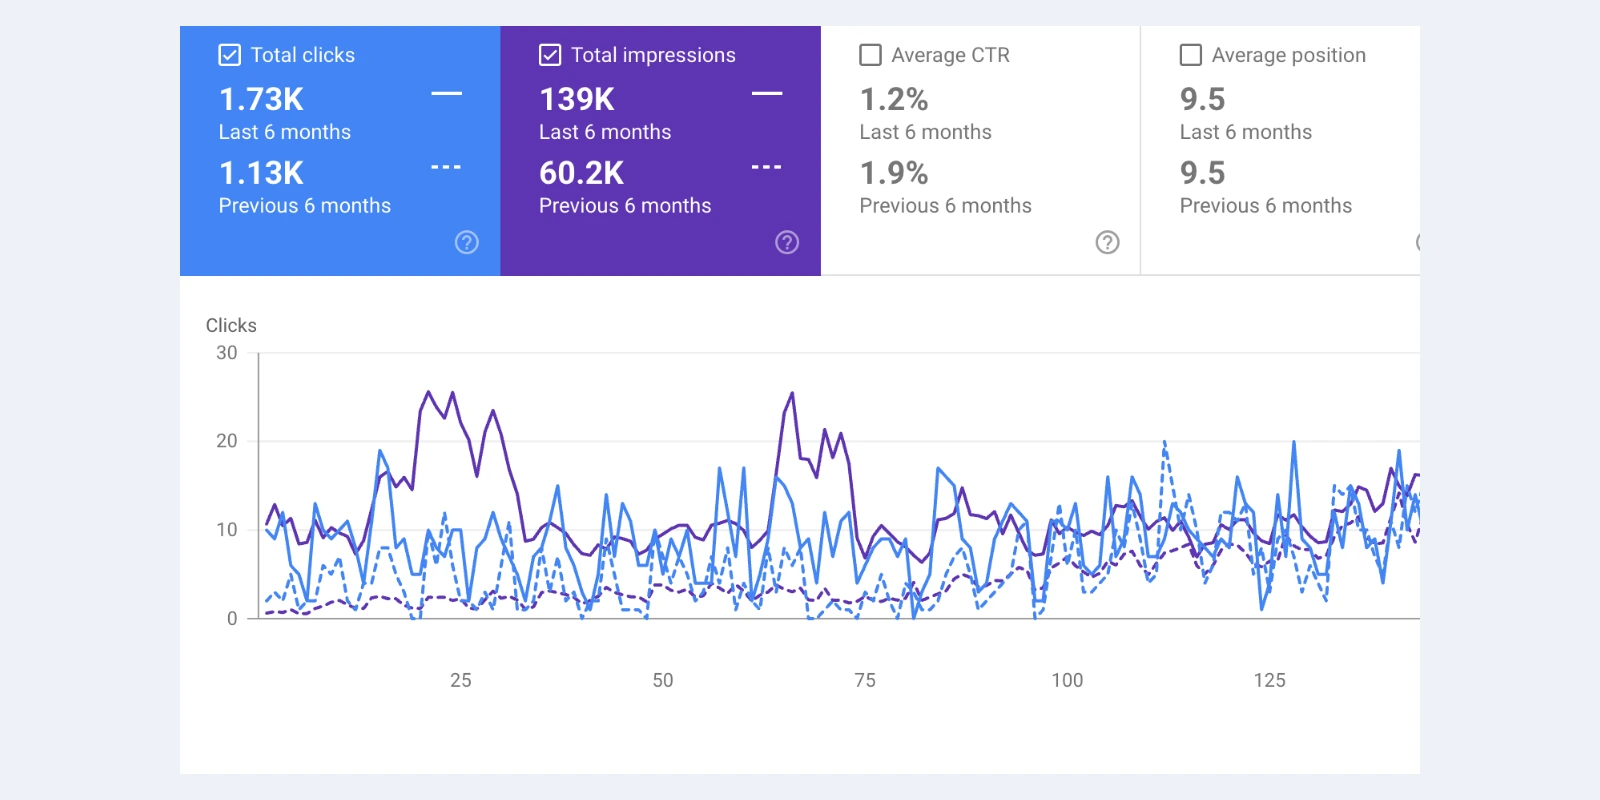
Task: Uncheck the Total impressions checkbox
Action: tap(550, 55)
